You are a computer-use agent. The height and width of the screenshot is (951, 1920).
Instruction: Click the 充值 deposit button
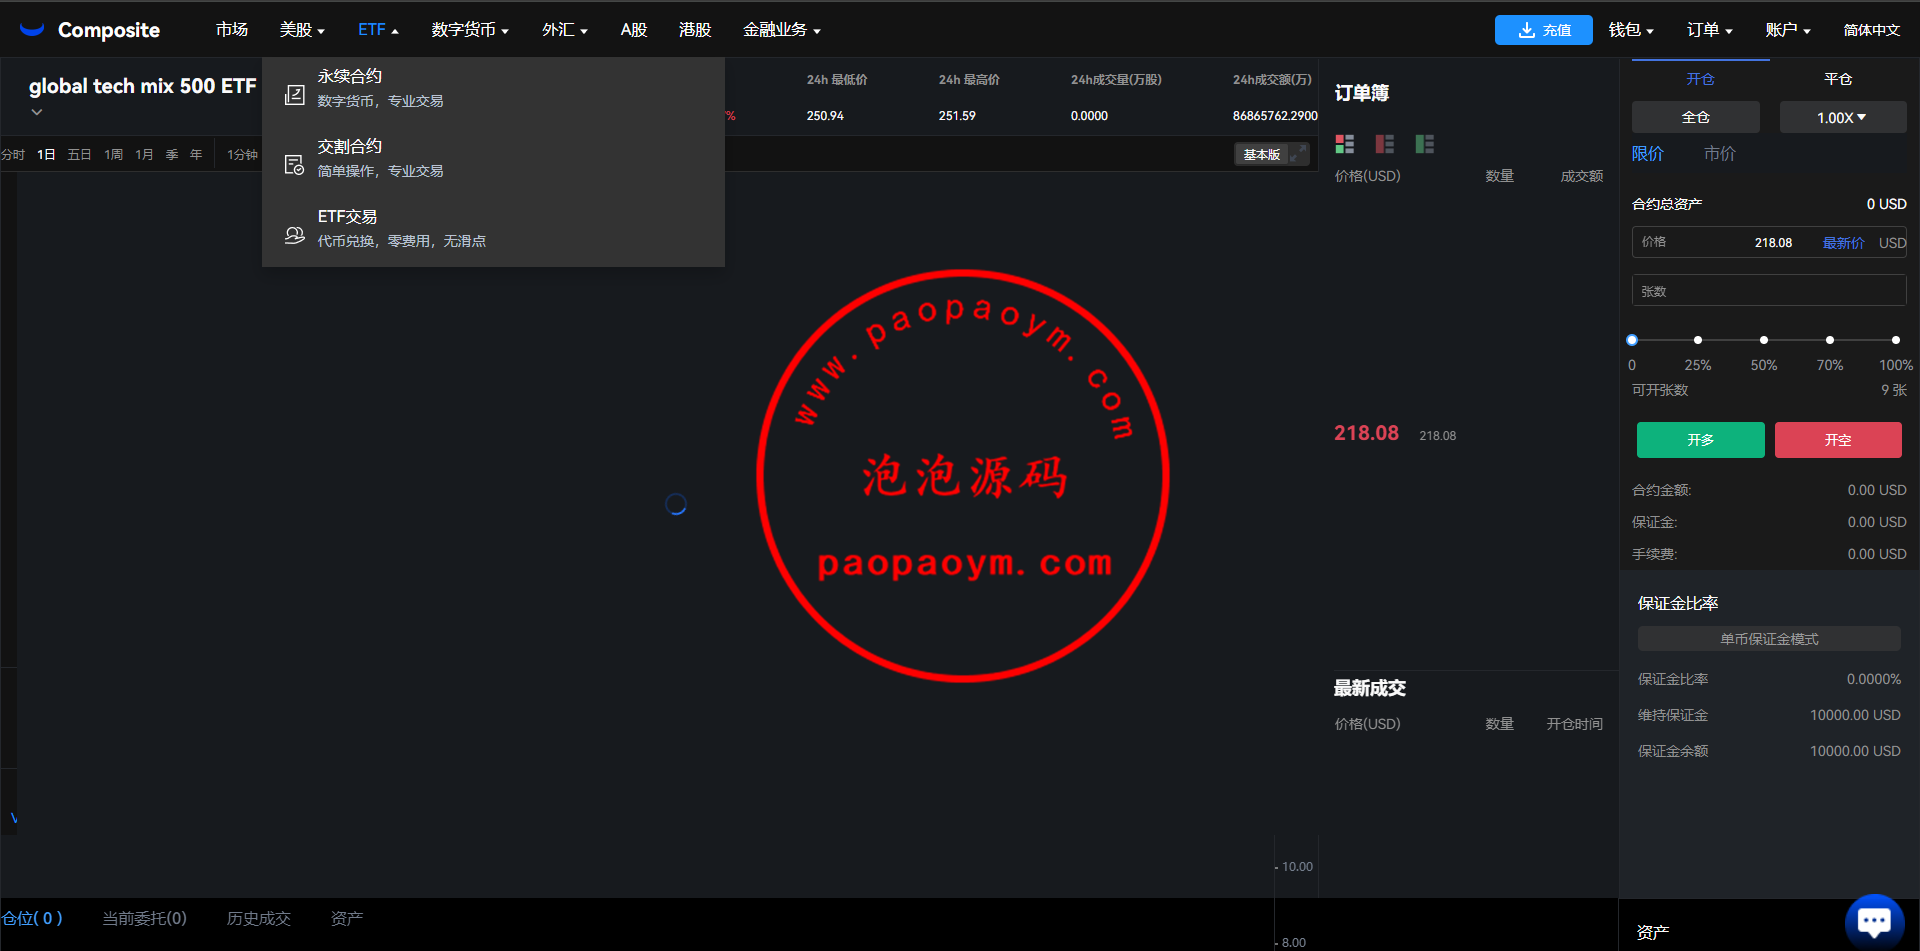[x=1544, y=30]
